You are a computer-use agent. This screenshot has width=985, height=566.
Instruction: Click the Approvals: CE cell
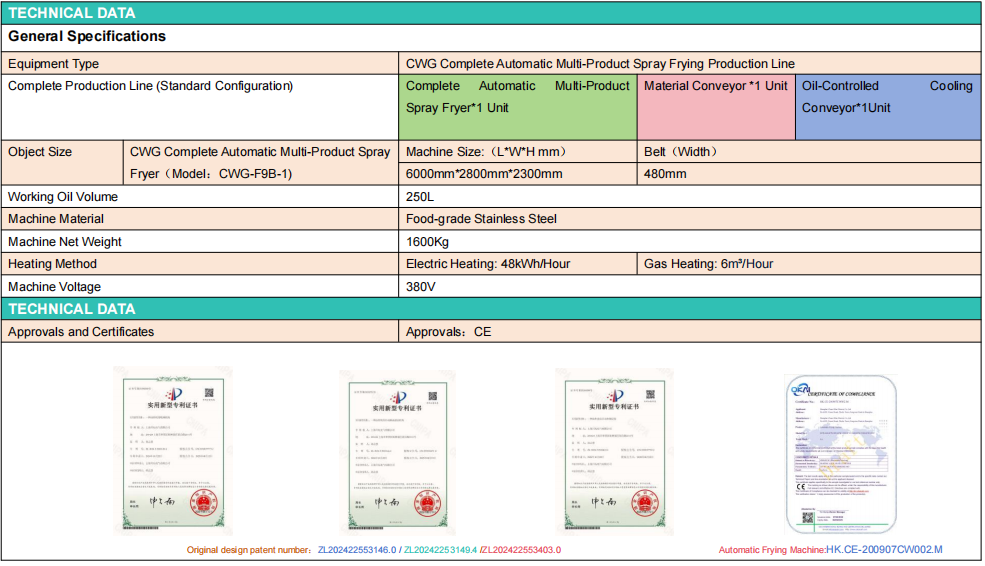tap(449, 332)
